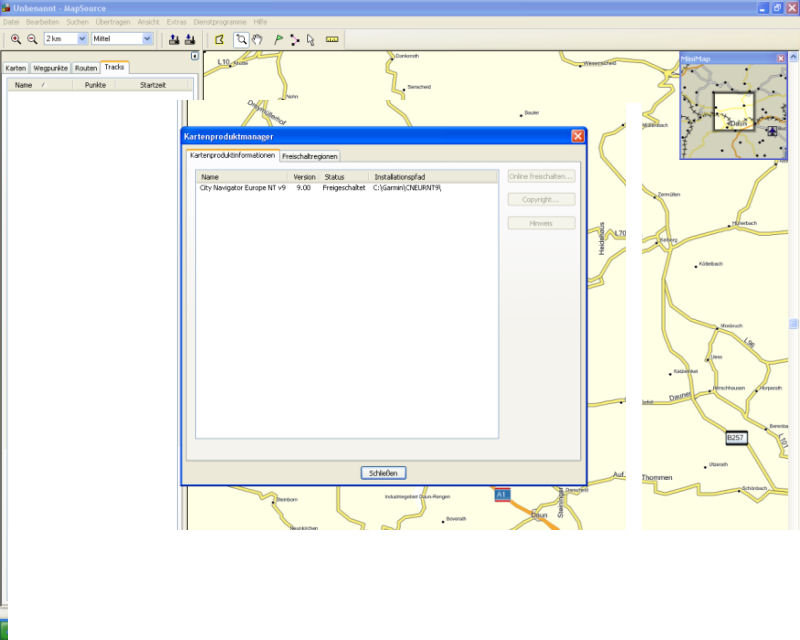The image size is (800, 640).
Task: Sort tracks by Name column header
Action: click(x=39, y=85)
